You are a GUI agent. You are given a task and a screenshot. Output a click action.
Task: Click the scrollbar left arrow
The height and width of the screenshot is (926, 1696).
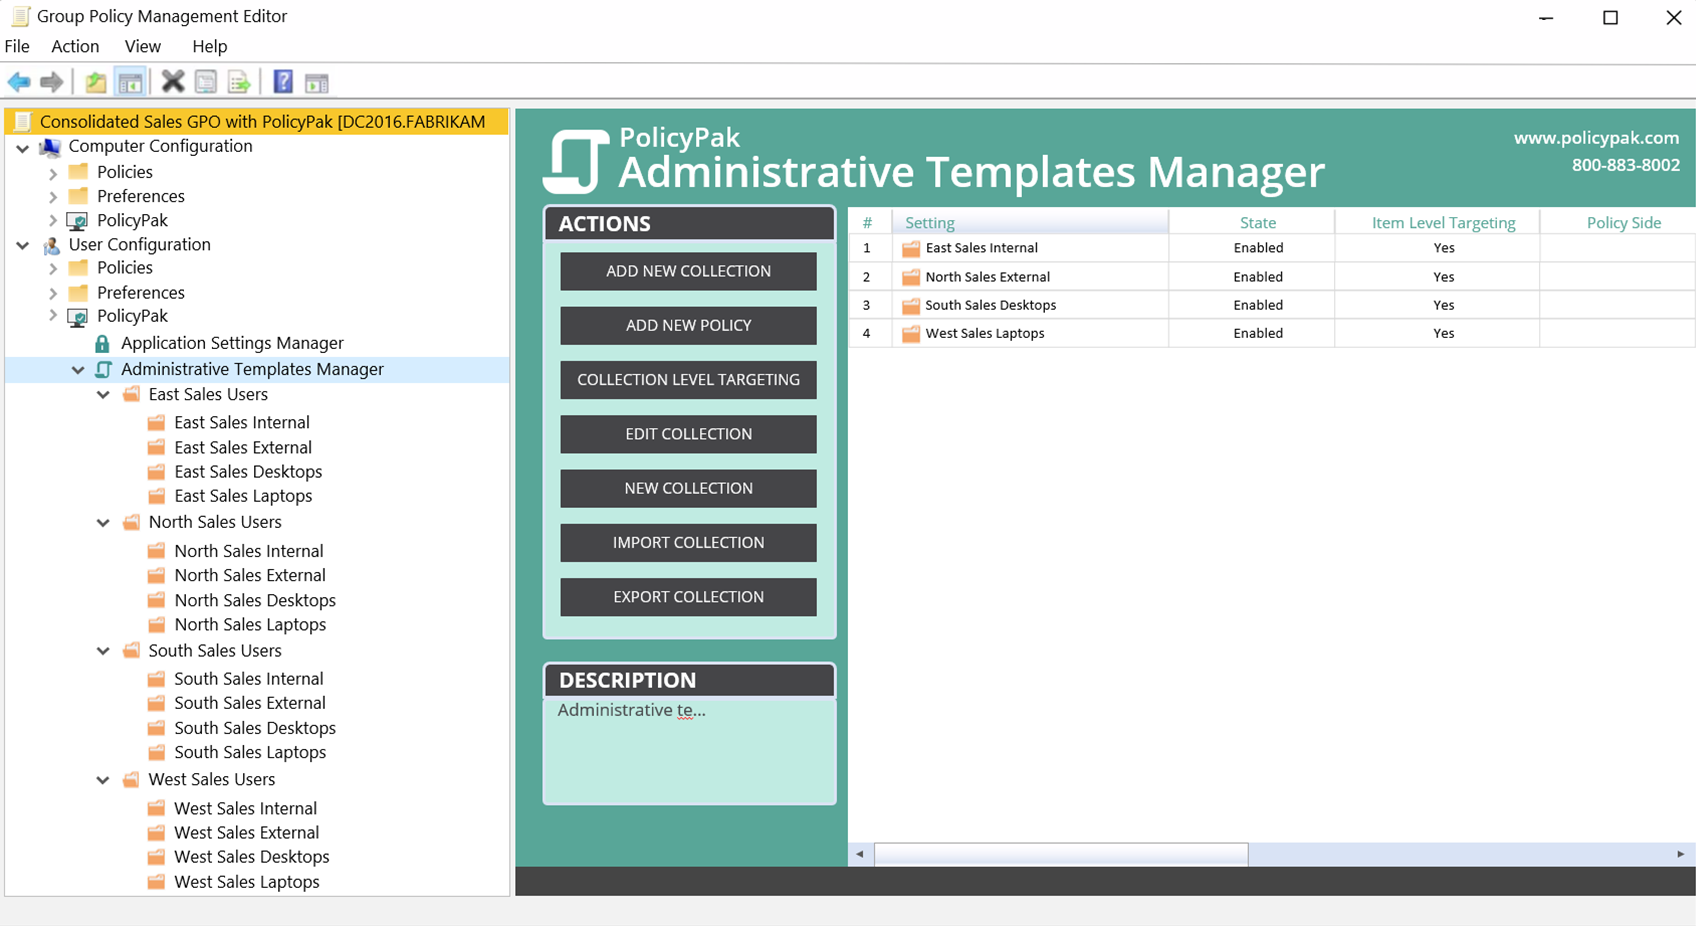860,854
